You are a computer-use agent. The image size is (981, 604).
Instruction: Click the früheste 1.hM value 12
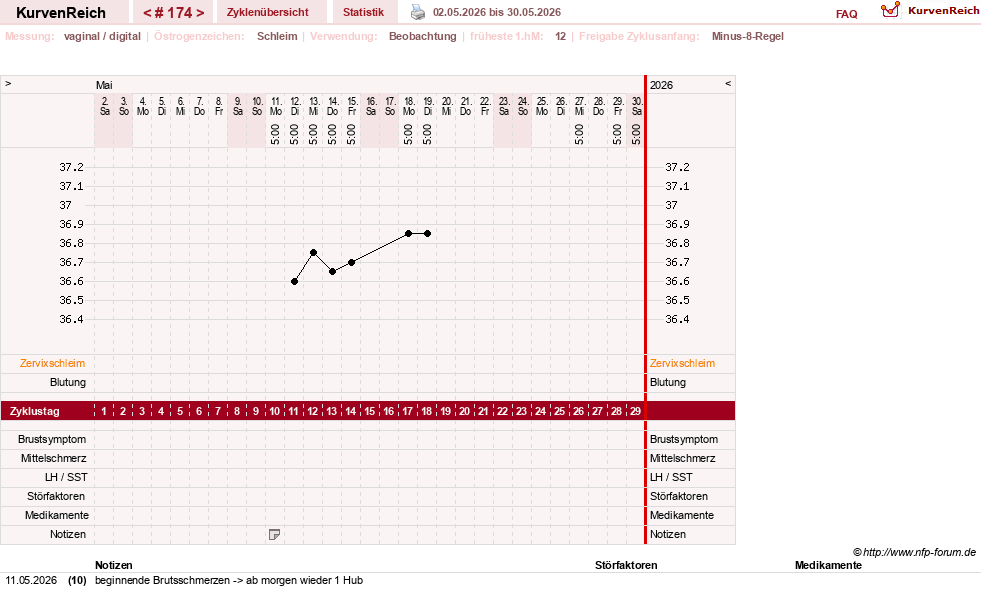click(560, 36)
